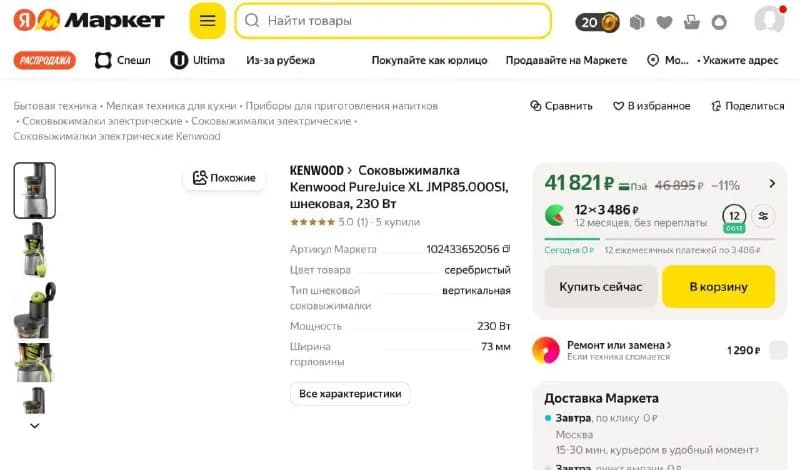Open favorites heart icon in header
This screenshot has height=470, width=800.
click(664, 22)
